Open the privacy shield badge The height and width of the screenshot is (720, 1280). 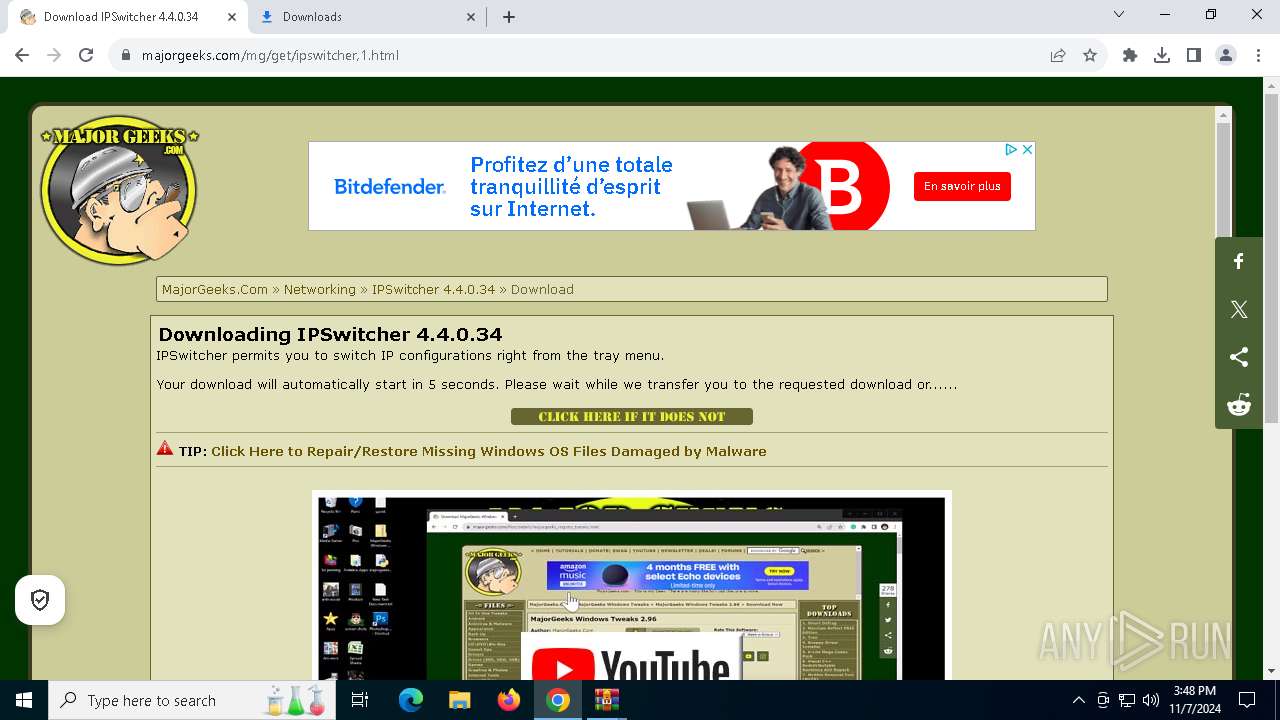(40, 600)
